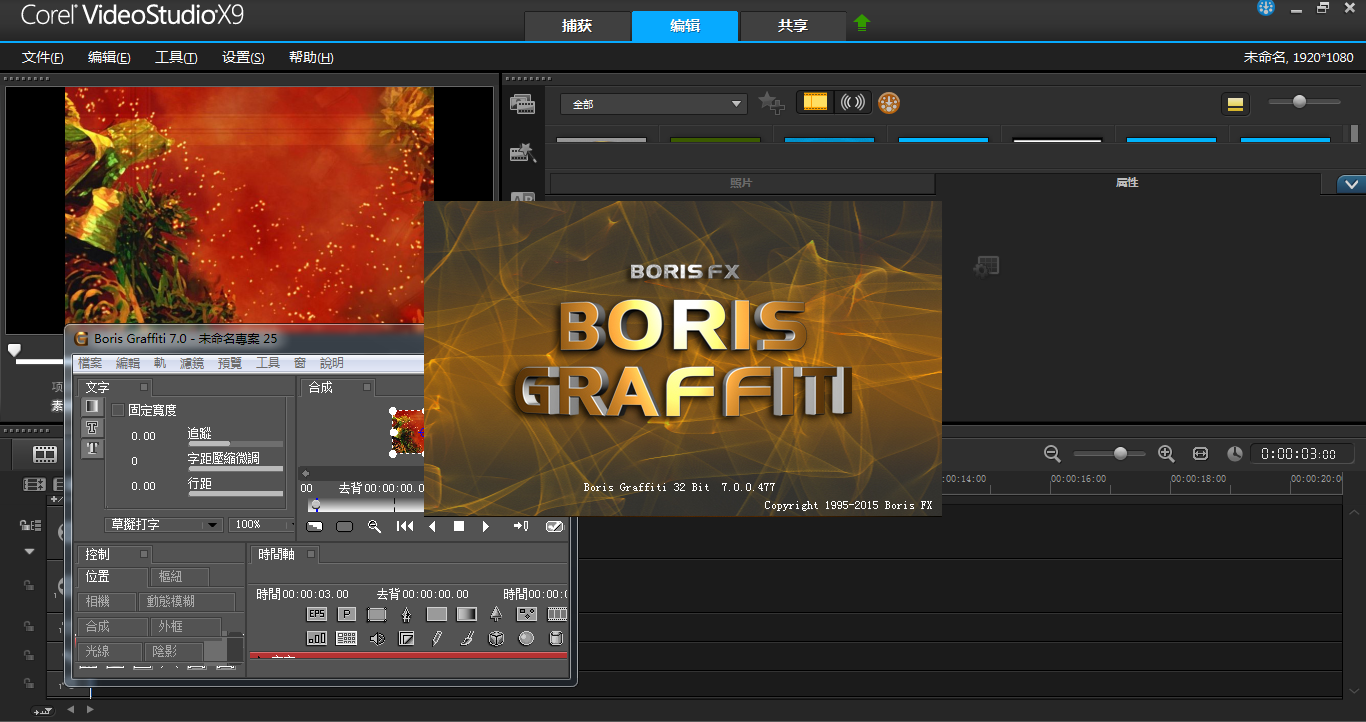Toggle the video filter display button
This screenshot has height=722, width=1366.
click(816, 102)
